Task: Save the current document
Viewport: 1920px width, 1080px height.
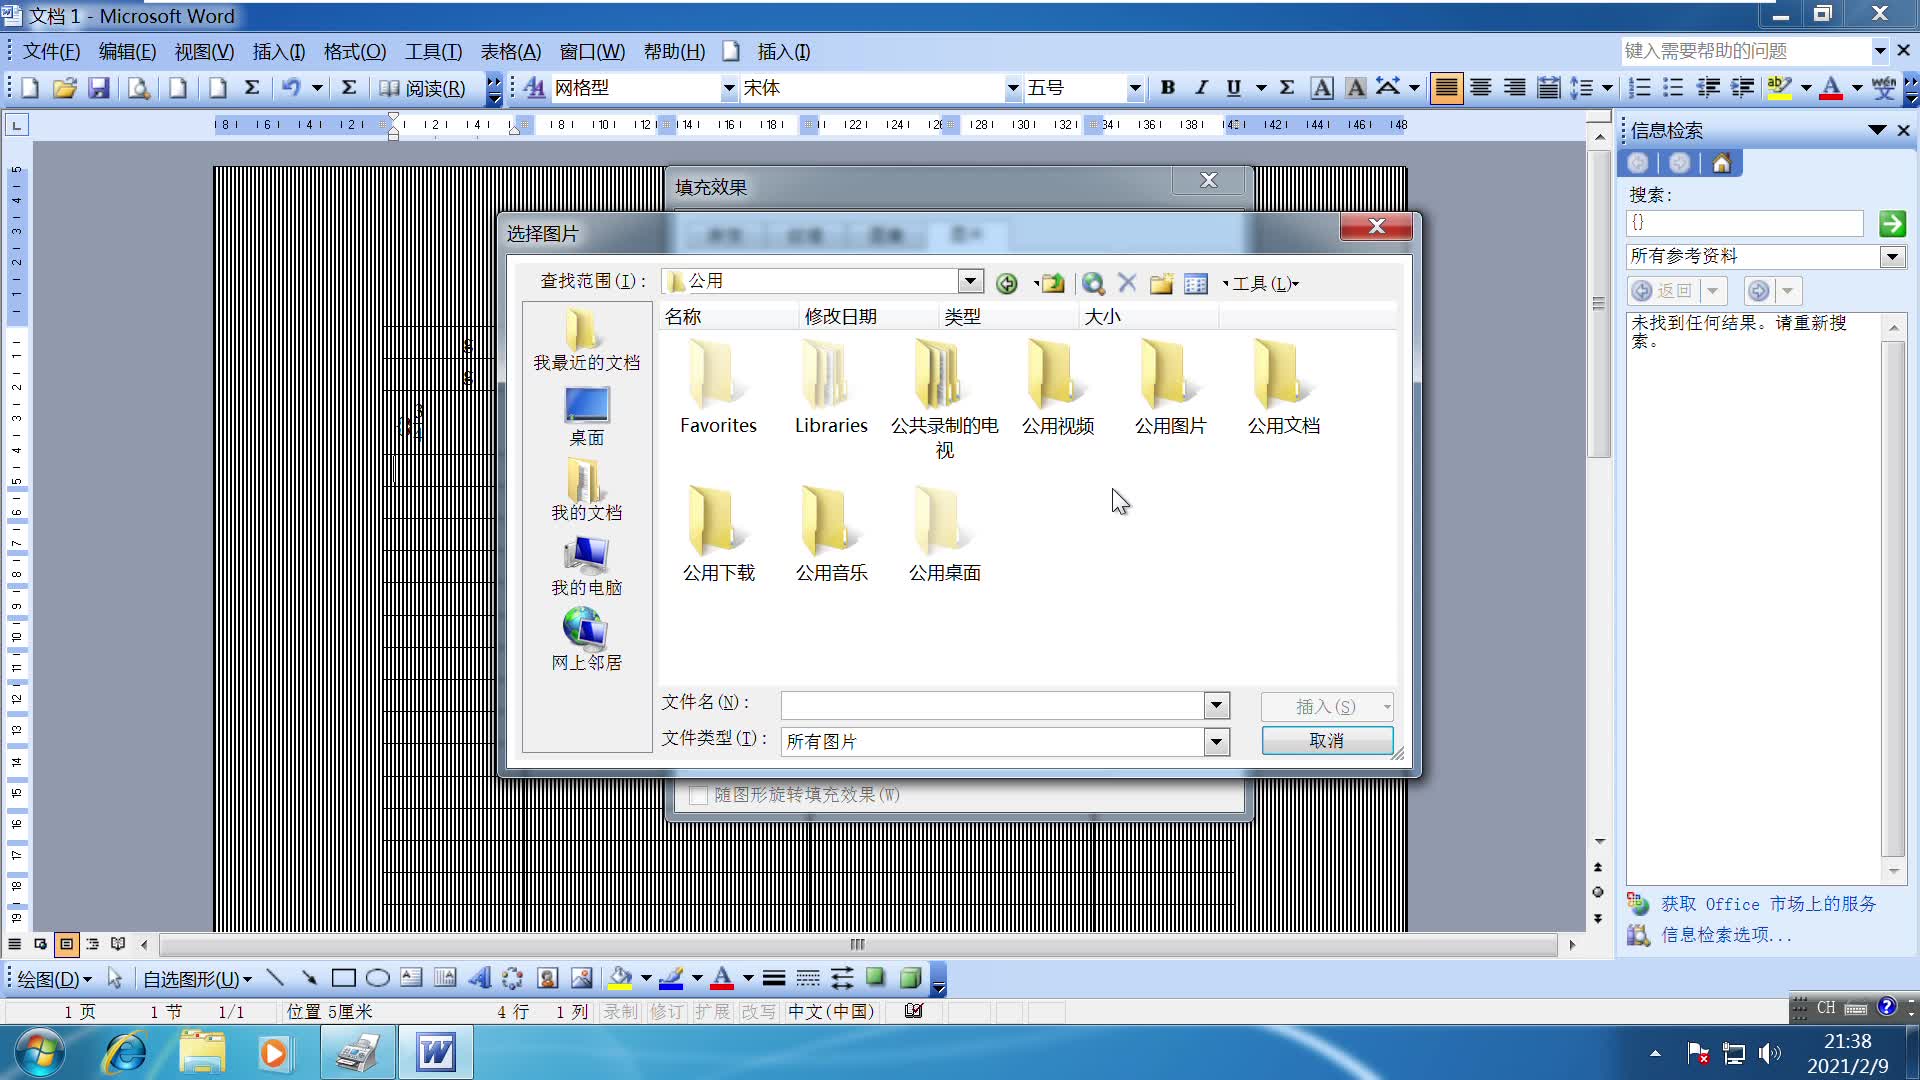Action: [x=98, y=88]
